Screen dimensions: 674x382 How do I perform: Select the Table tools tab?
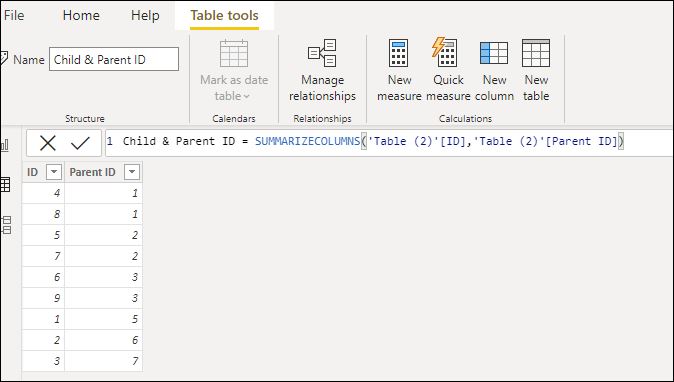(224, 16)
